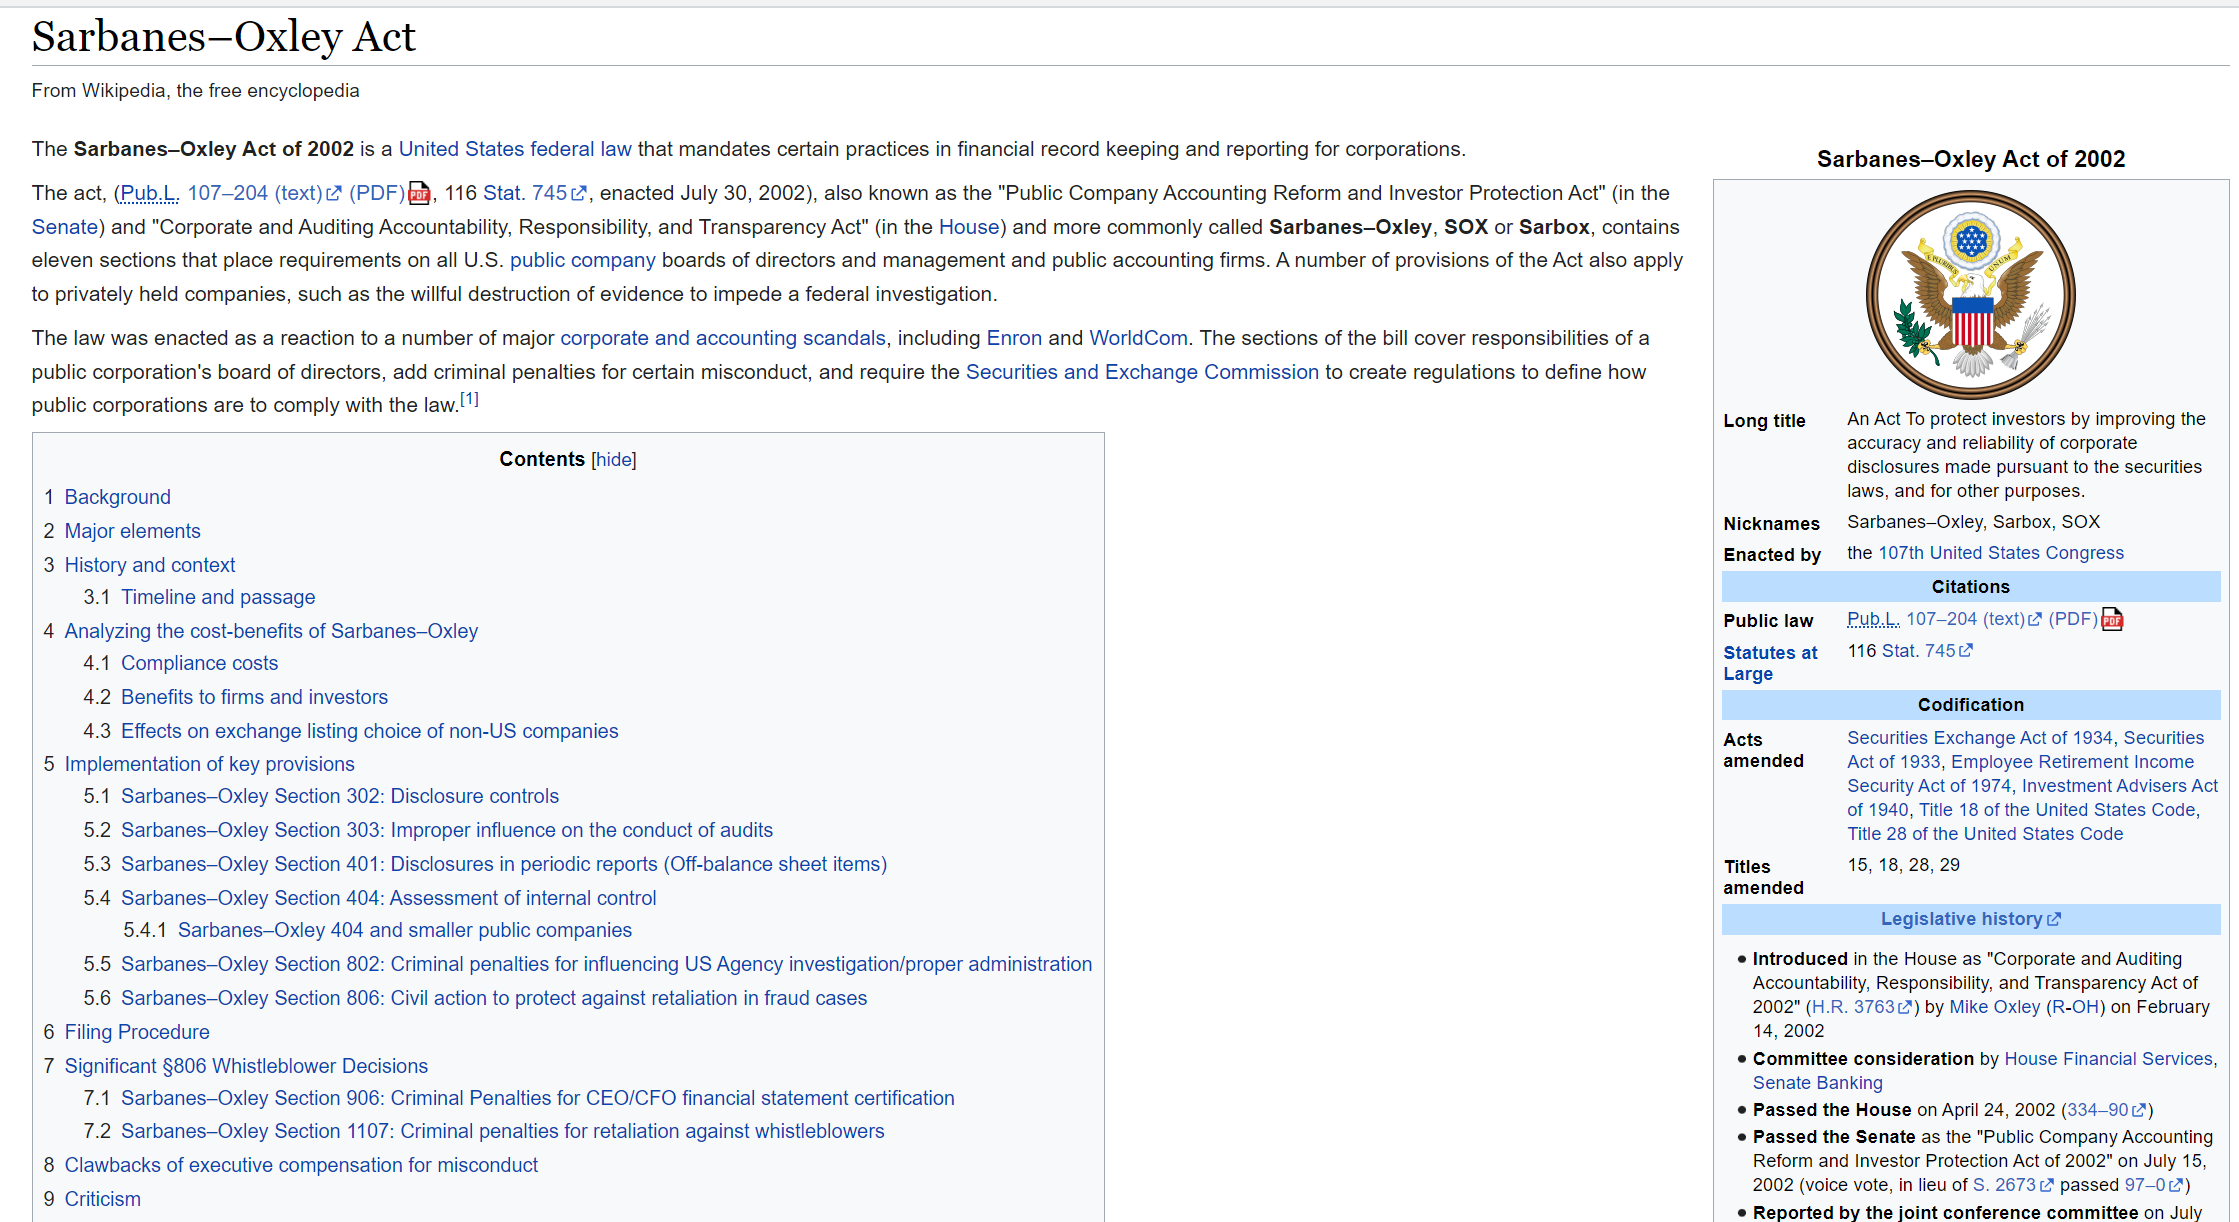Viewport: 2239px width, 1222px height.
Task: Jump to Timeline and passage subsection
Action: 218,597
